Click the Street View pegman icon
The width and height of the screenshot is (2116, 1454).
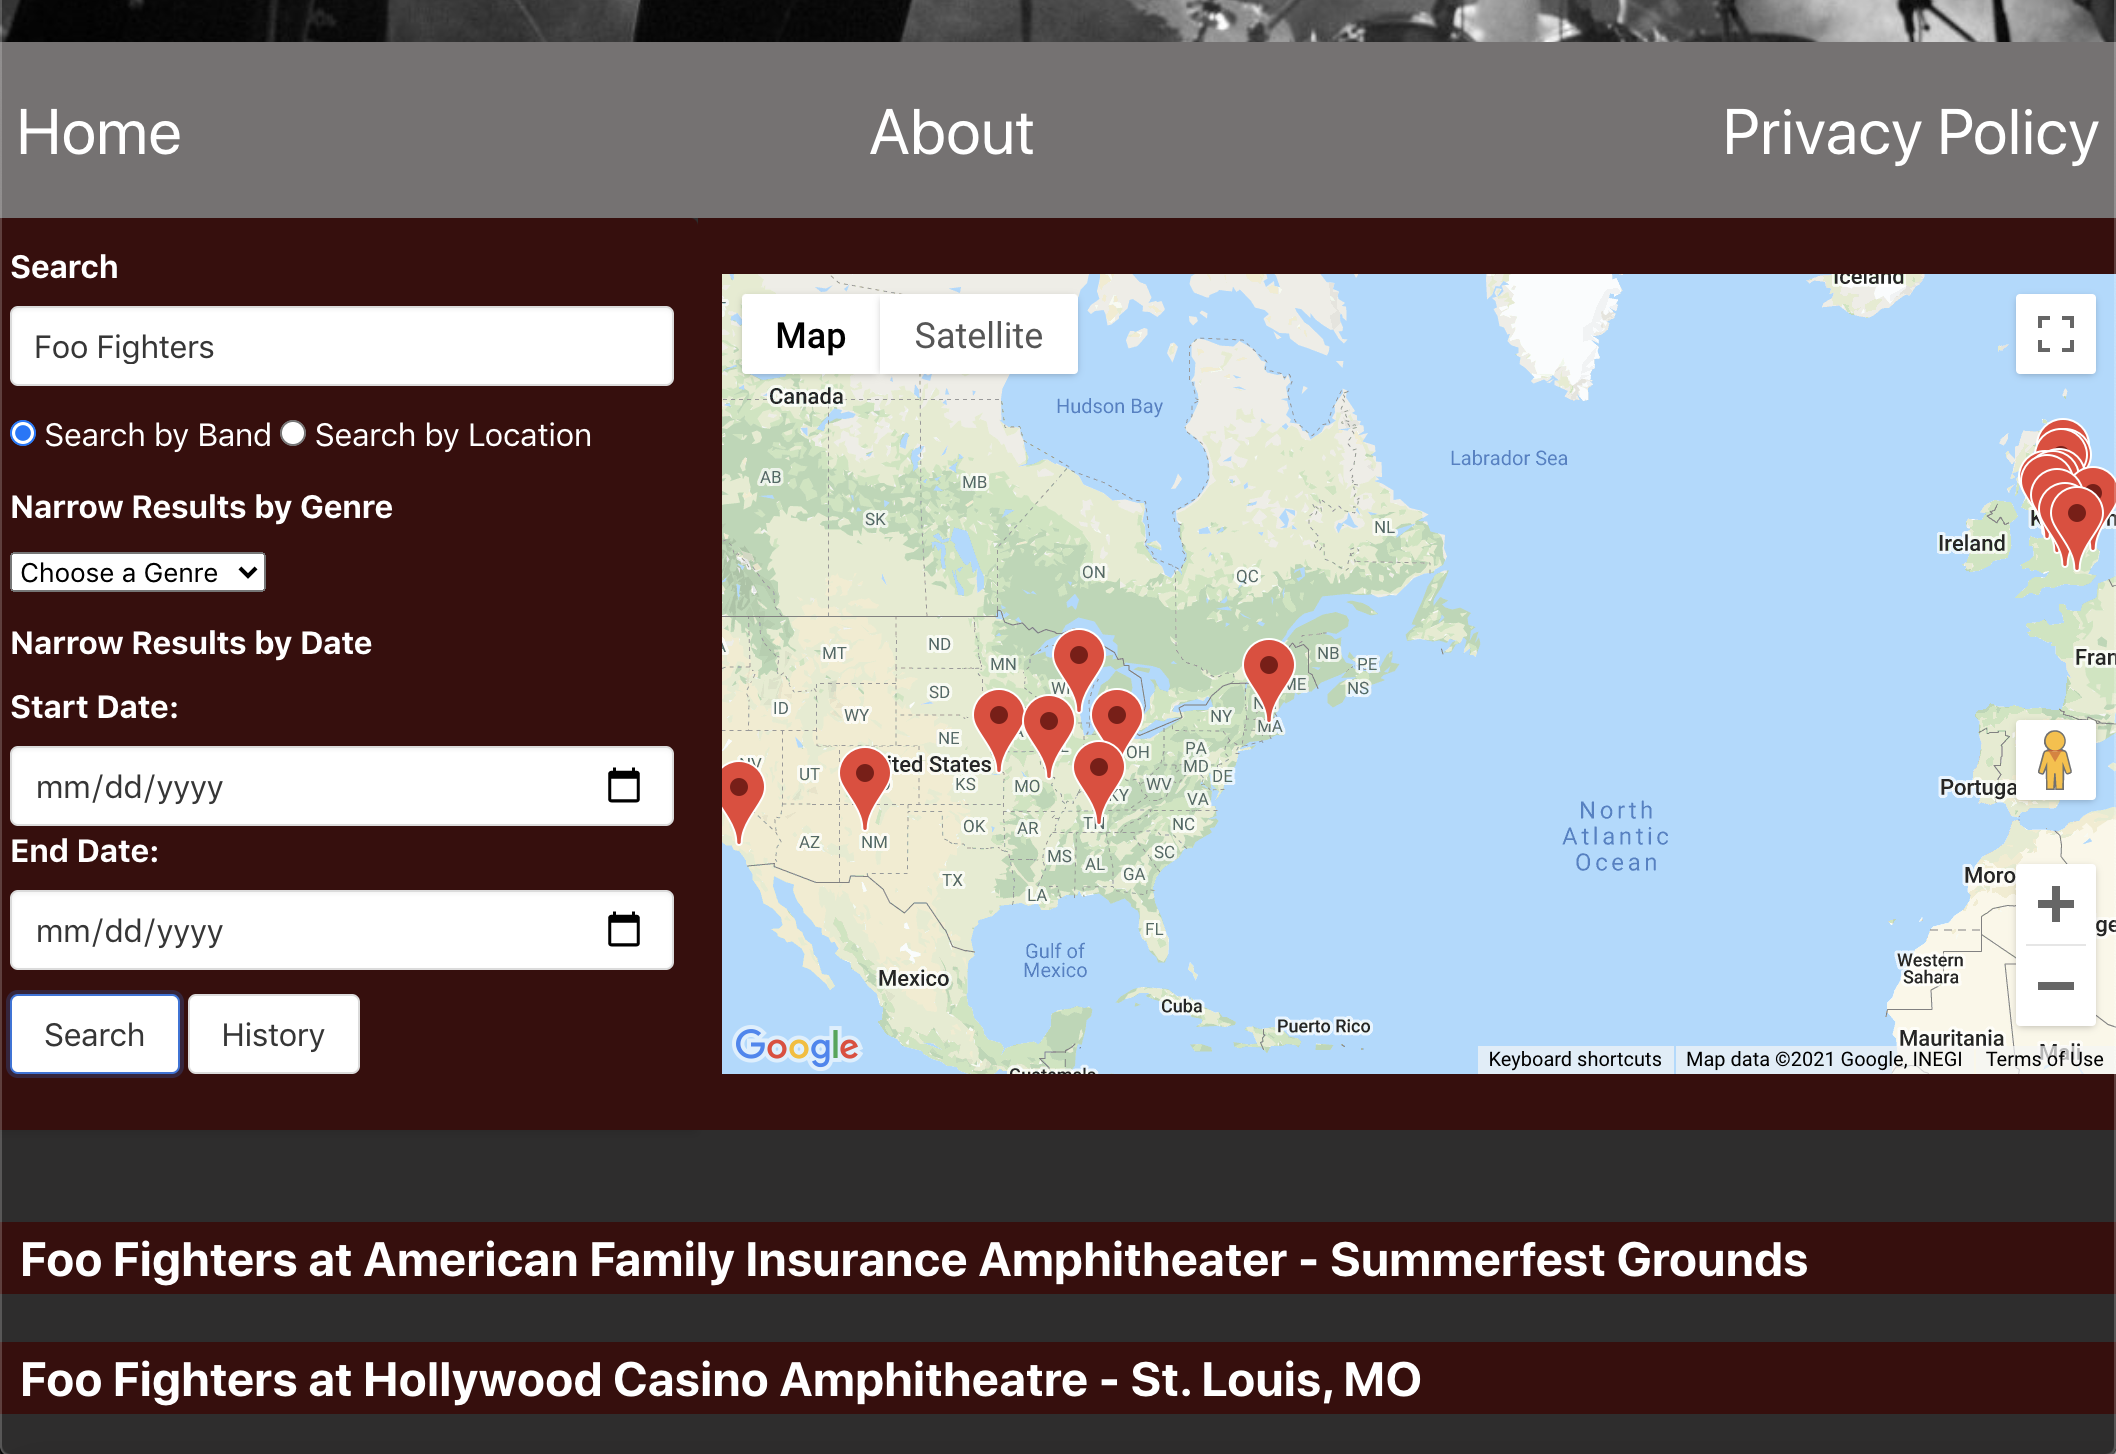click(2055, 760)
